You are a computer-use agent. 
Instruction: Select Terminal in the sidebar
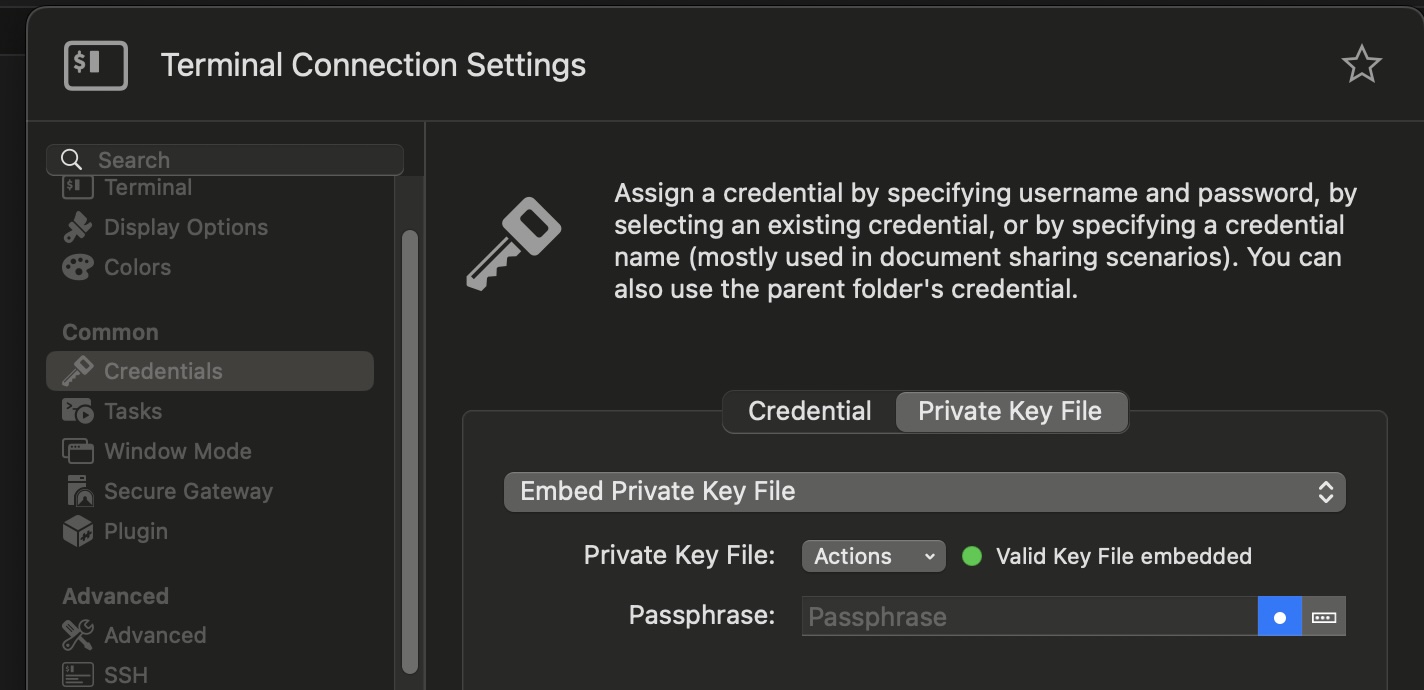147,187
